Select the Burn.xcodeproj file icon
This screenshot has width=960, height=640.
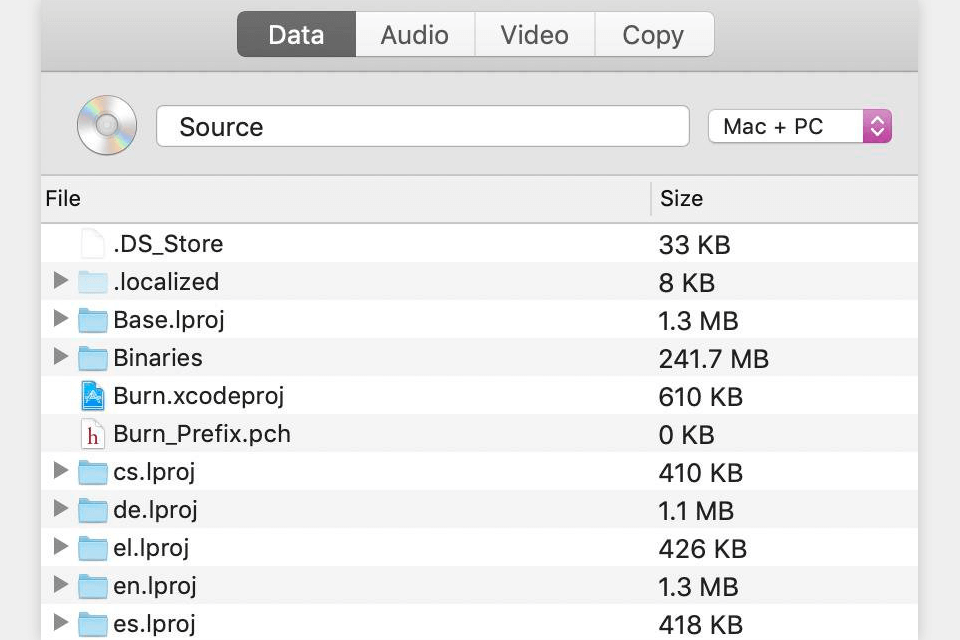[x=93, y=396]
